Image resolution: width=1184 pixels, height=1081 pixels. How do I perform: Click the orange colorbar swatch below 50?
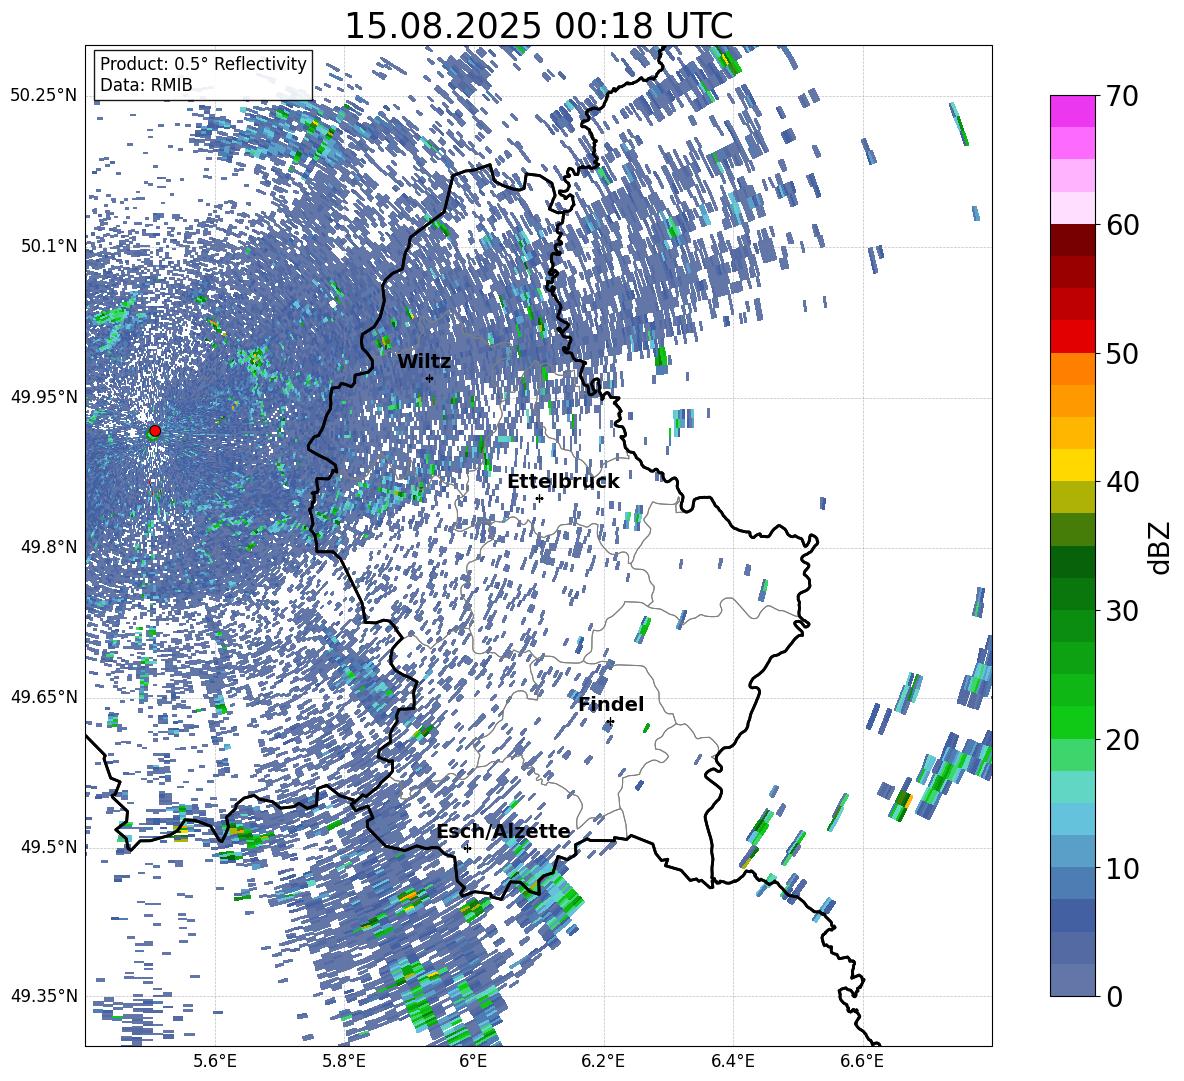coord(1073,368)
